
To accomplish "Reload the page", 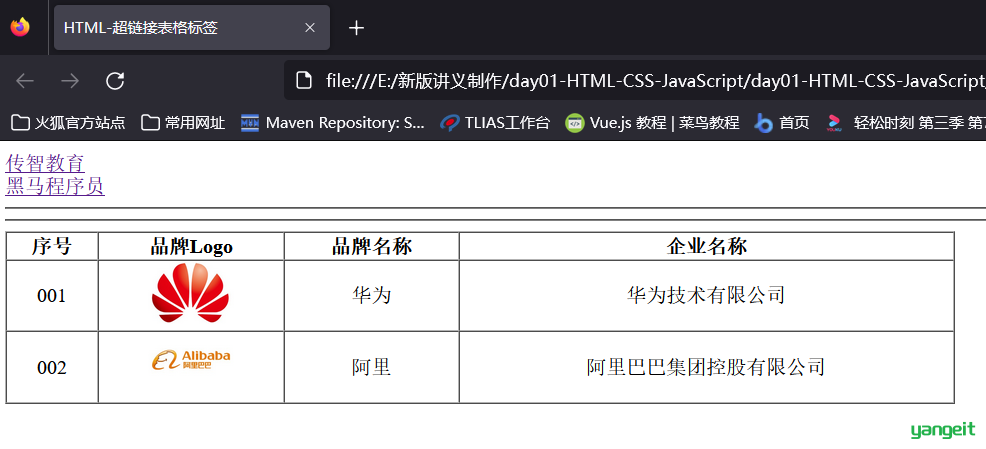I will click(x=115, y=81).
